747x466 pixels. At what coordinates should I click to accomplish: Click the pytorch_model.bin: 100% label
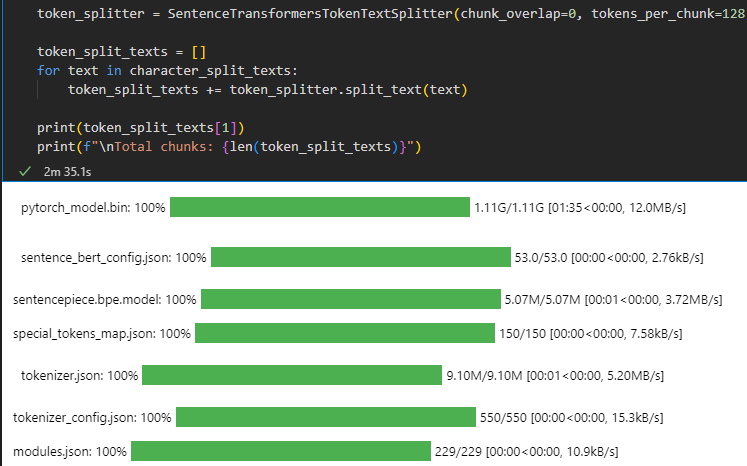pos(93,208)
